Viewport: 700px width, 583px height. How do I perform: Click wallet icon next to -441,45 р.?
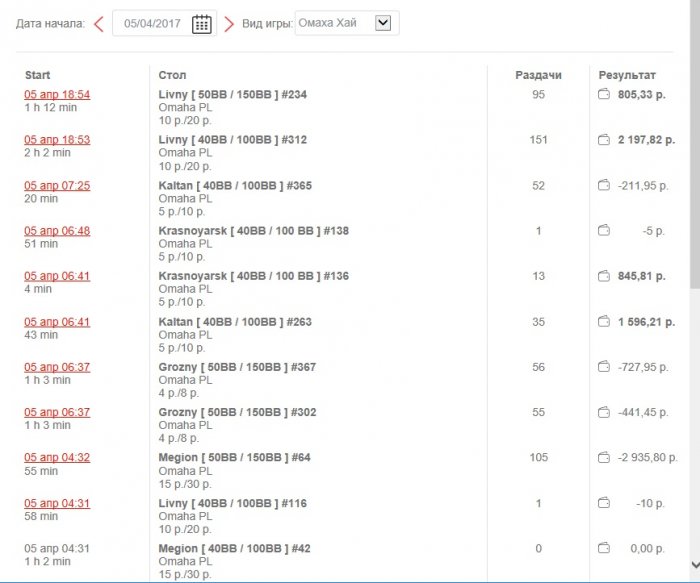(x=604, y=412)
